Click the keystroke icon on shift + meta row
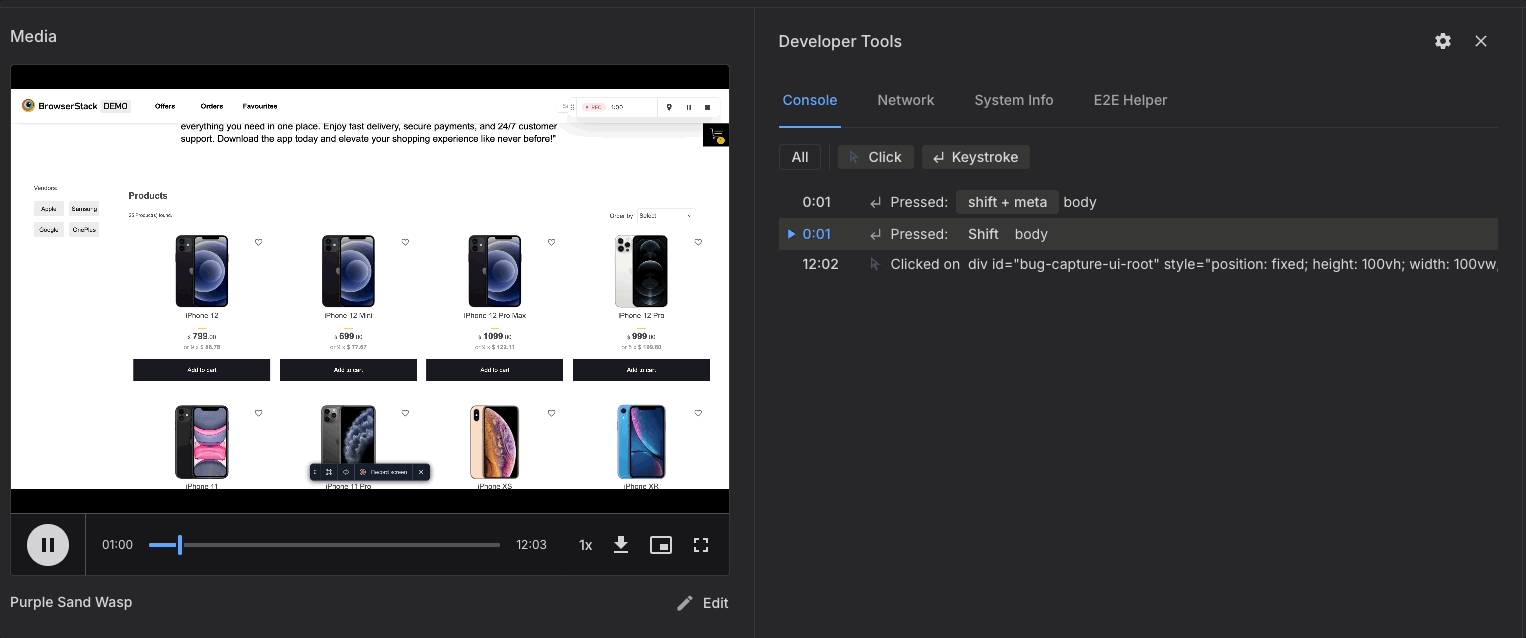Image resolution: width=1526 pixels, height=638 pixels. 876,203
